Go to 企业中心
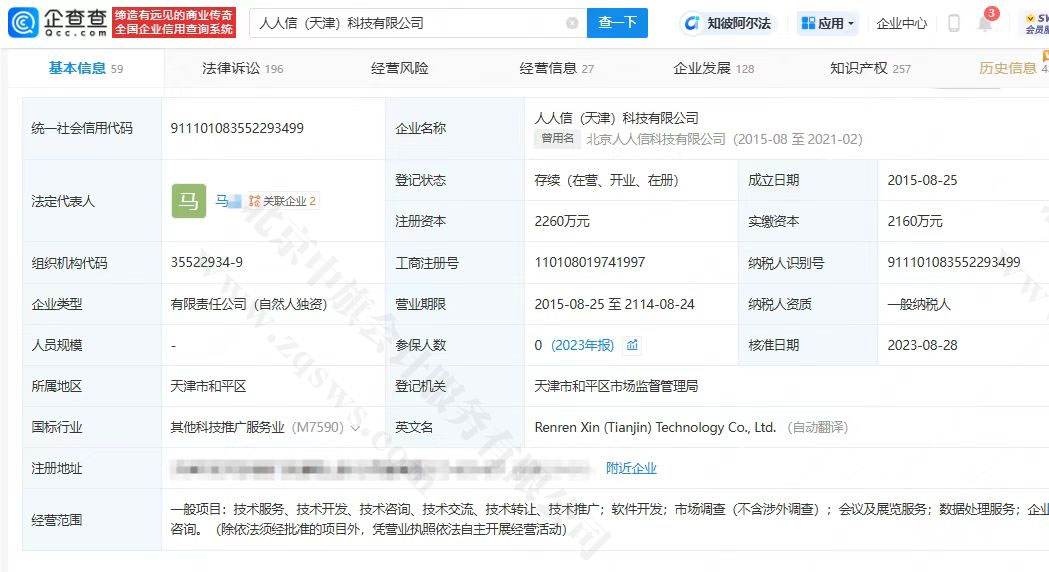 pos(901,23)
